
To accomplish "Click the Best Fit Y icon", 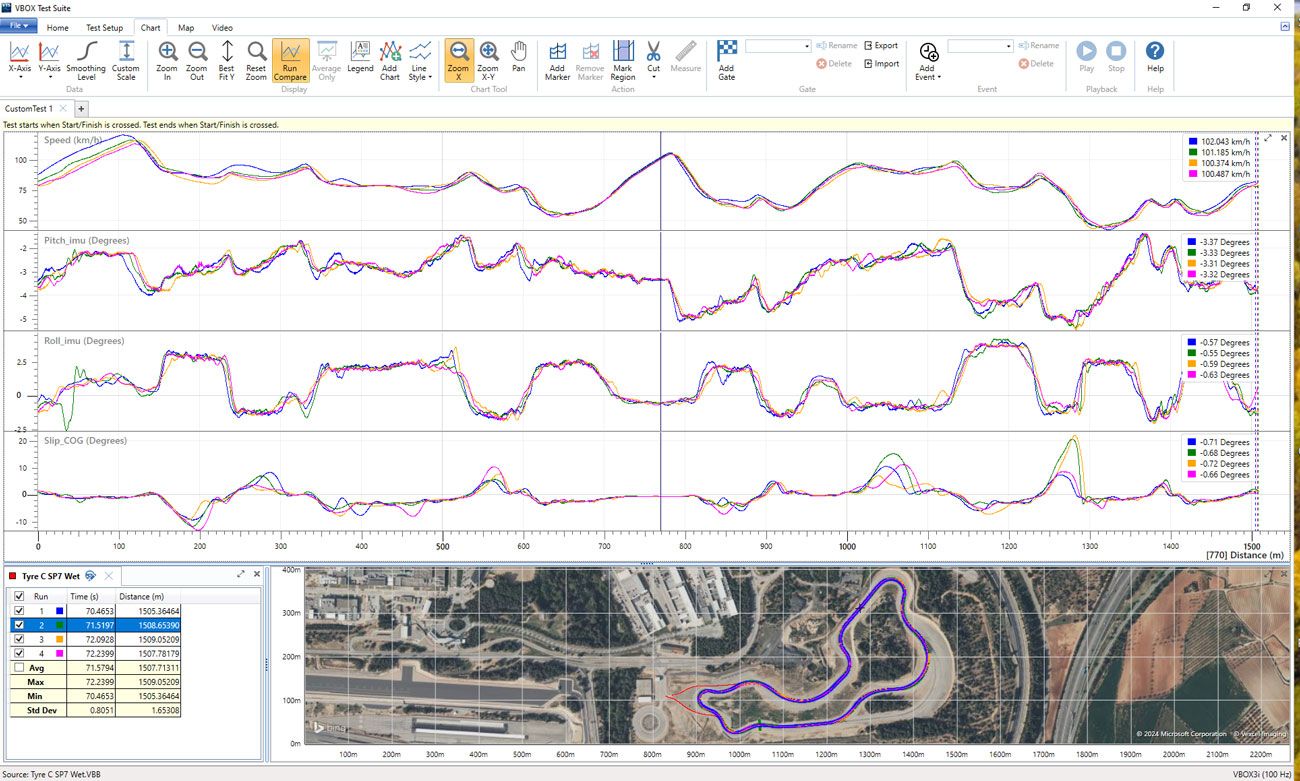I will (x=227, y=60).
